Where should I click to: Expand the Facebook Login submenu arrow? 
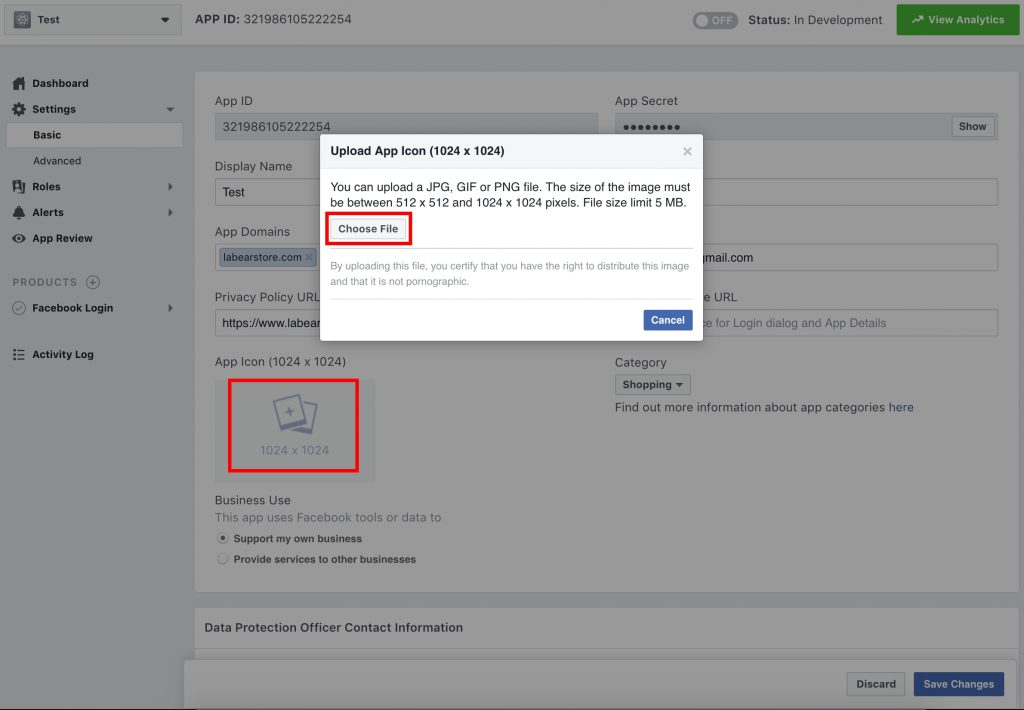[x=170, y=308]
